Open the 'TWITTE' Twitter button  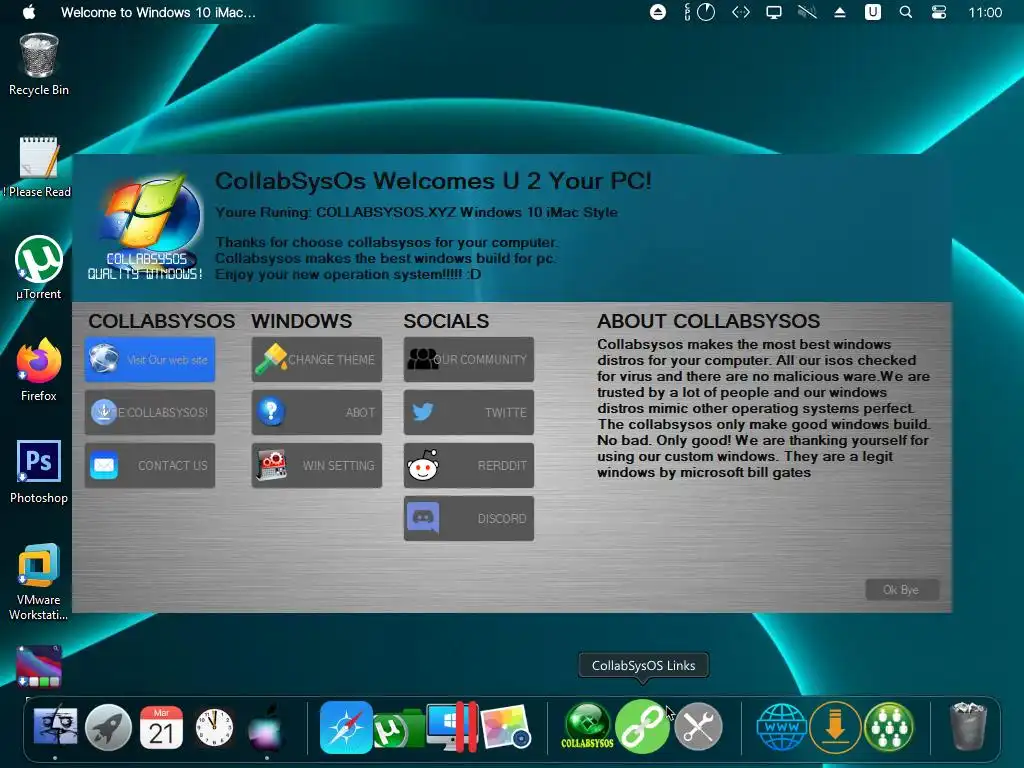[x=469, y=412]
